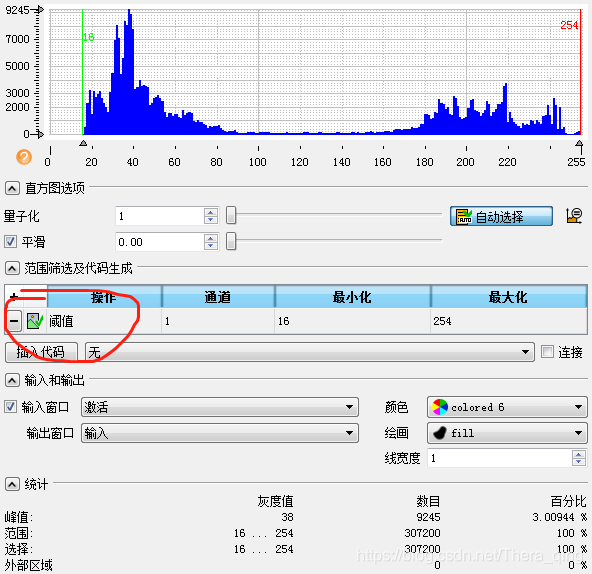Click the 最小化 column header

(x=352, y=297)
